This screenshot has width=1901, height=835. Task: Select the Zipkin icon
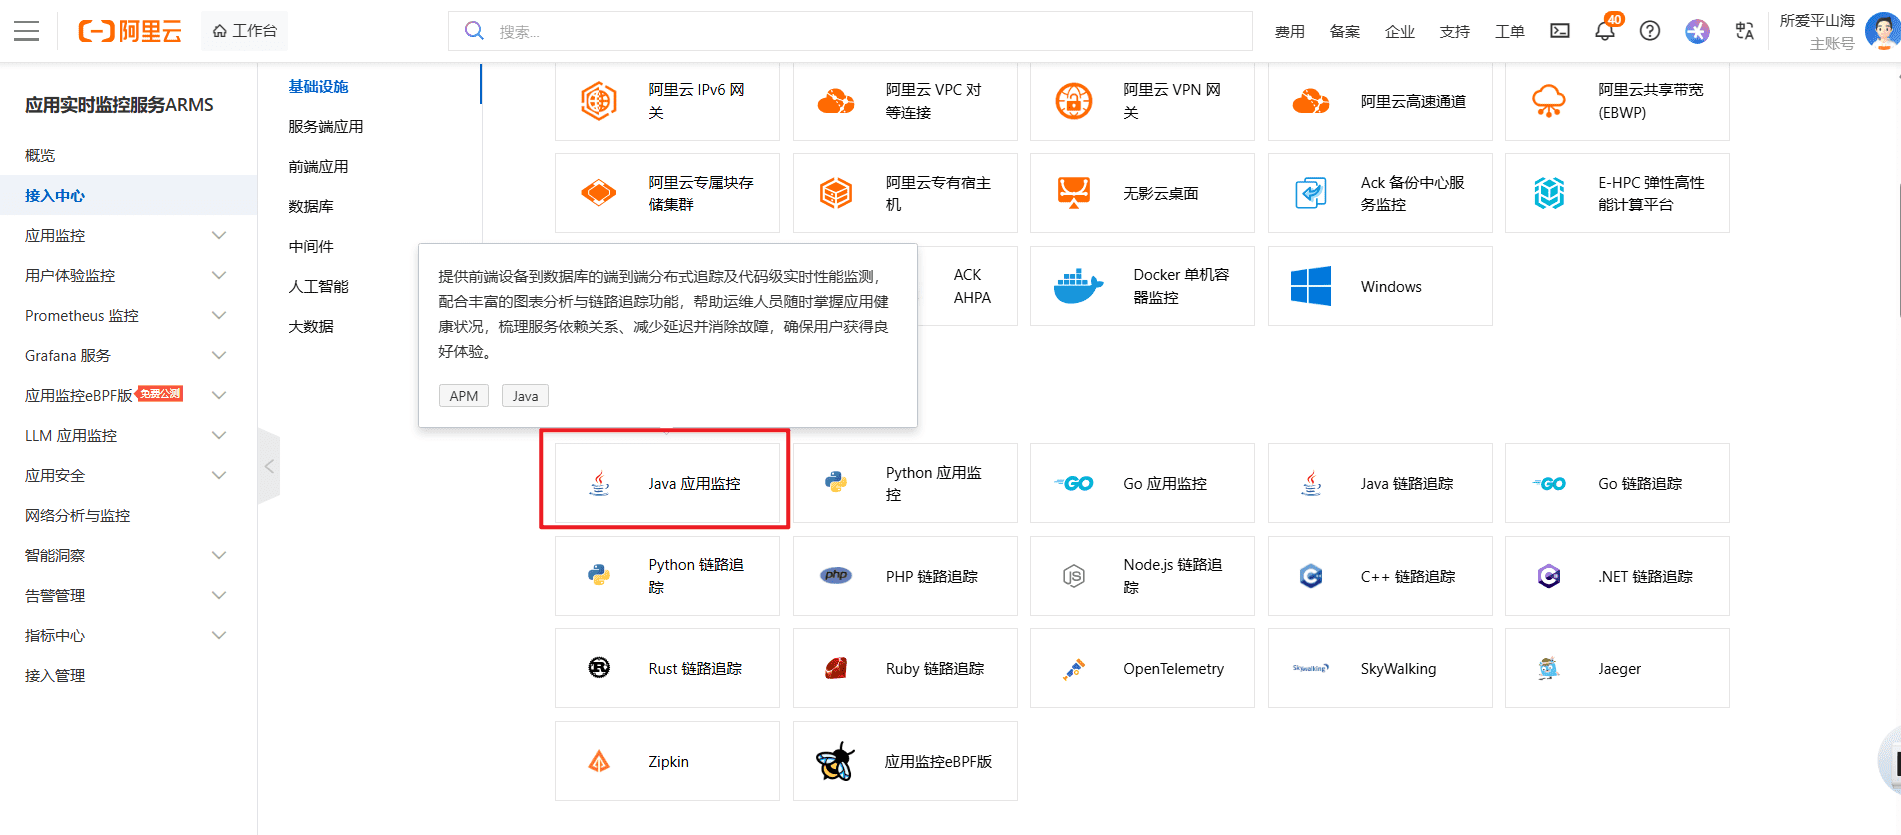[599, 761]
